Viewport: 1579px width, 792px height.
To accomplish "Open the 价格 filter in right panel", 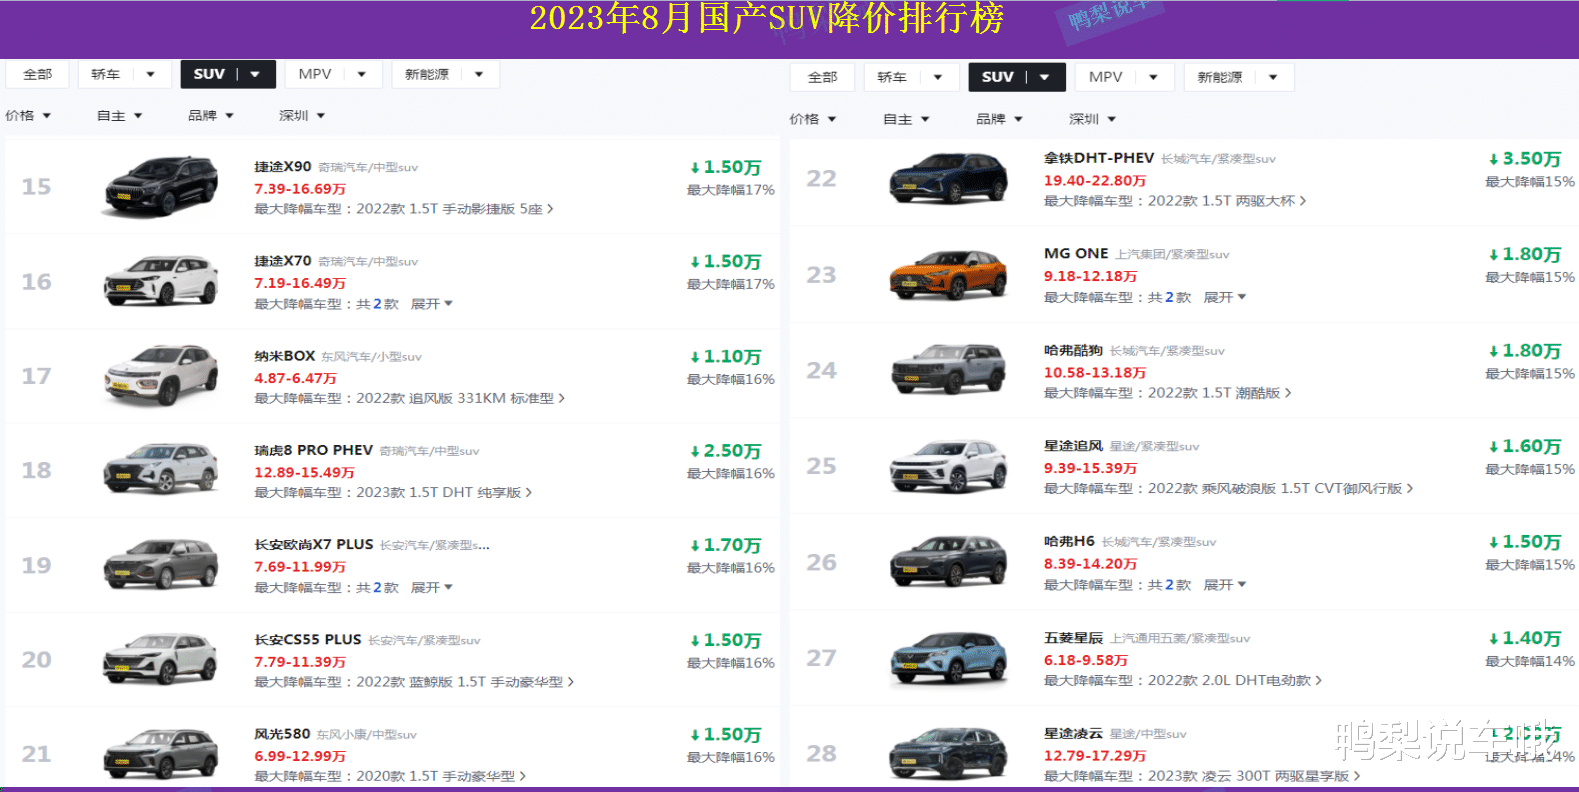I will 813,119.
